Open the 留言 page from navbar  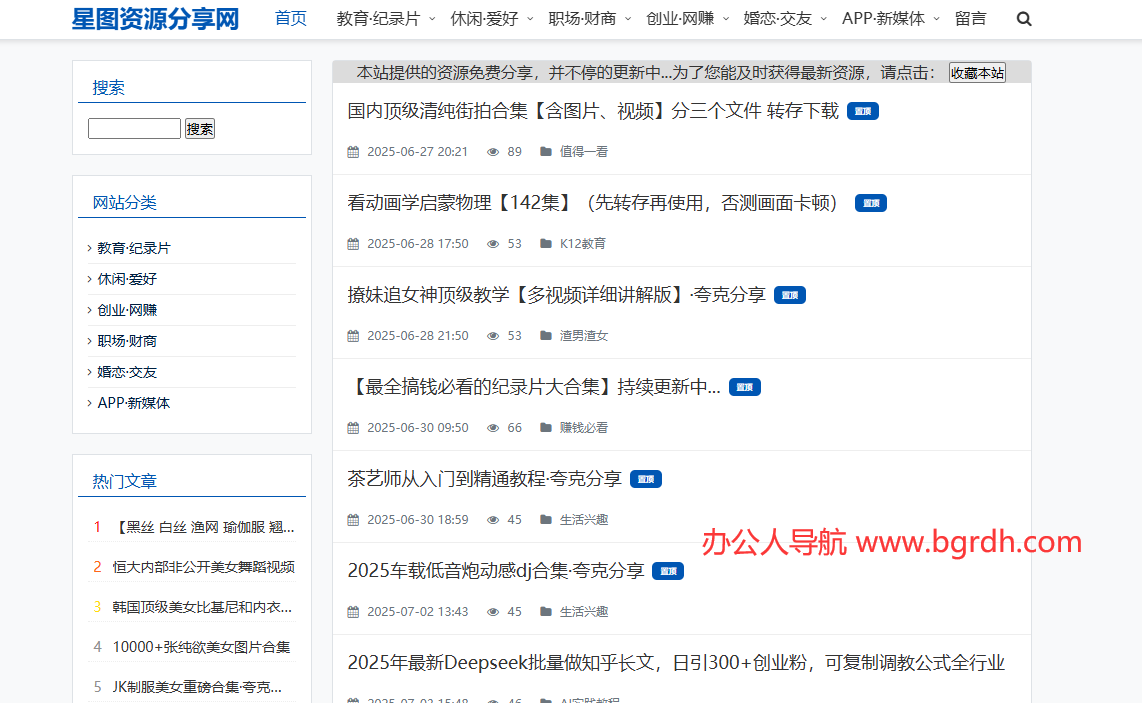(970, 19)
